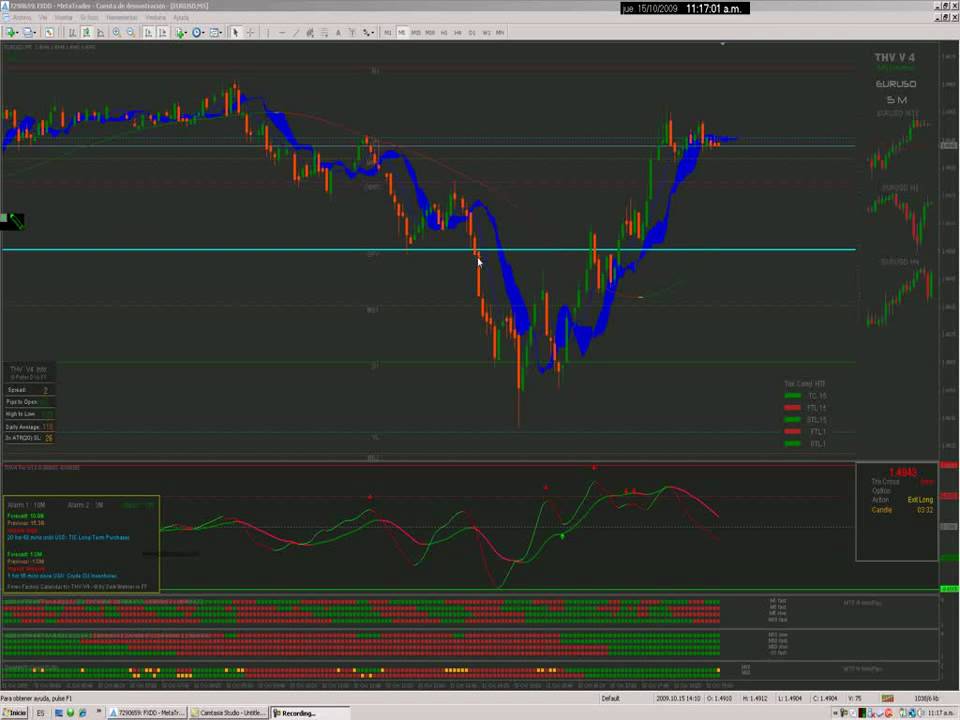Click the 'Alarm 1 : 10M' label
The width and height of the screenshot is (960, 720).
(x=26, y=505)
